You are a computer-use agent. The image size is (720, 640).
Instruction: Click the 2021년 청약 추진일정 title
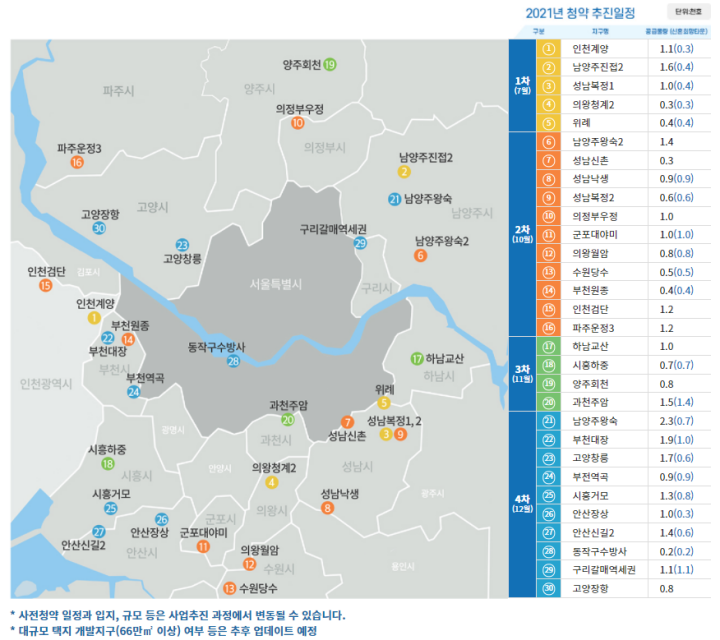[580, 13]
